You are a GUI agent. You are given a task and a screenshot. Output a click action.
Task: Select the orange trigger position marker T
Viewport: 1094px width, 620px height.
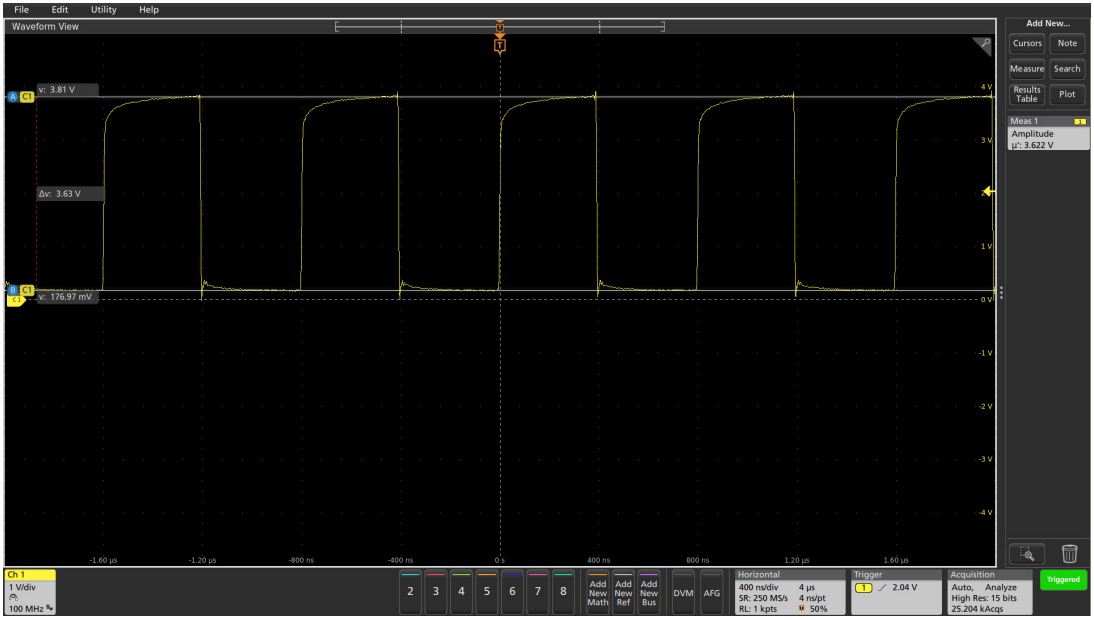[x=500, y=45]
